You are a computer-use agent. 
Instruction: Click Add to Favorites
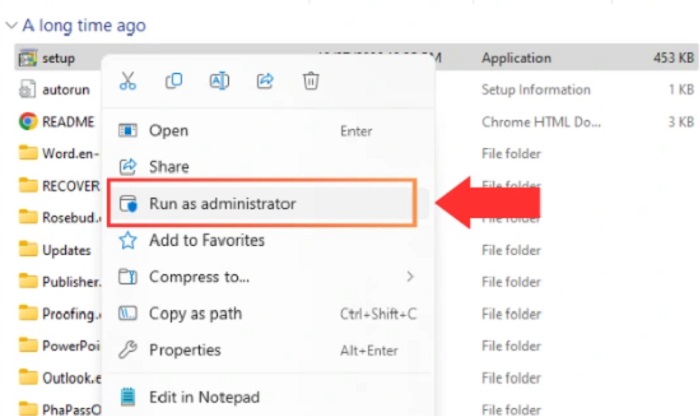click(206, 240)
